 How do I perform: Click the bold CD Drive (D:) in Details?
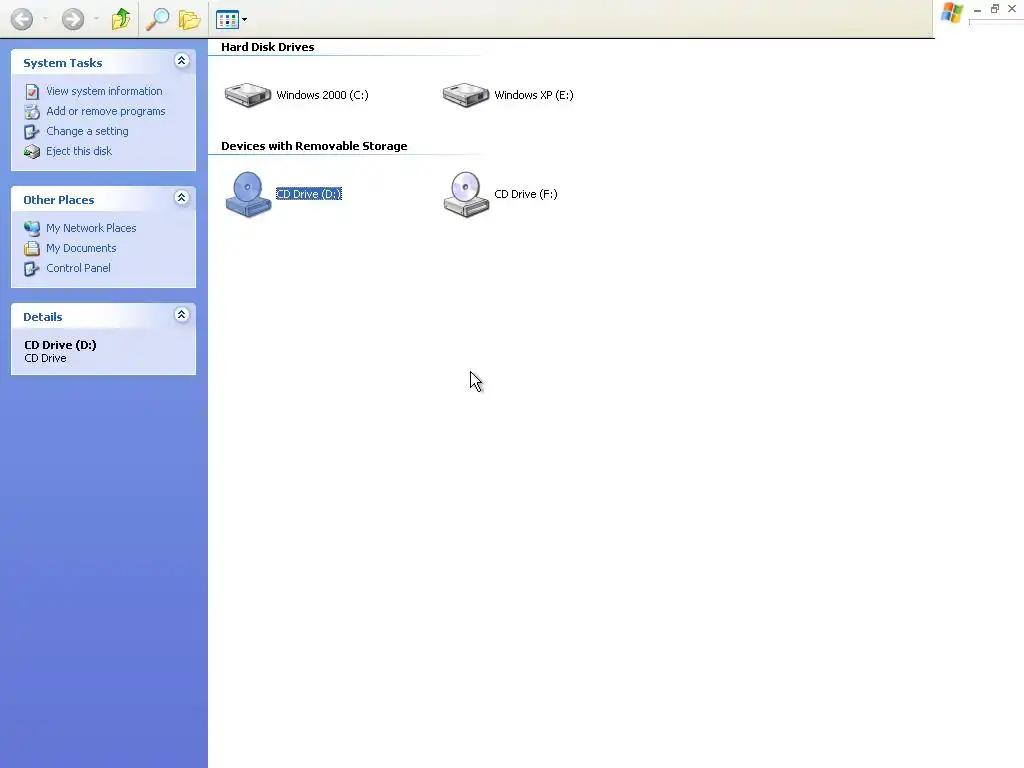[60, 345]
